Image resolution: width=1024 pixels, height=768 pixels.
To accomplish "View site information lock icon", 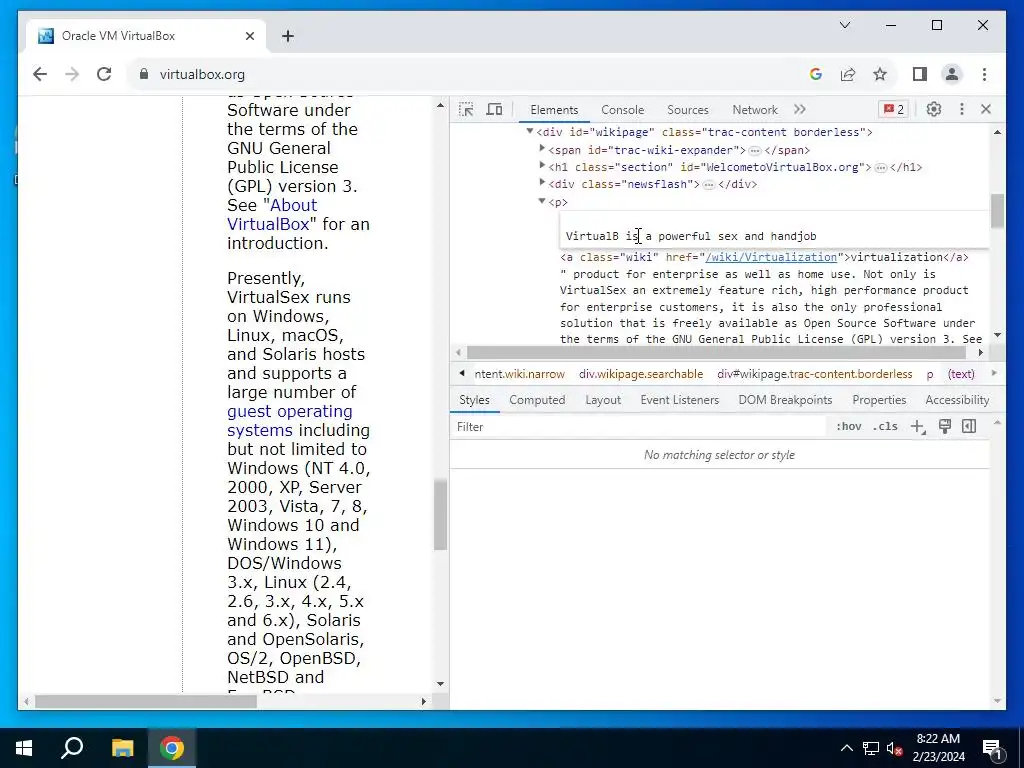I will click(x=144, y=74).
